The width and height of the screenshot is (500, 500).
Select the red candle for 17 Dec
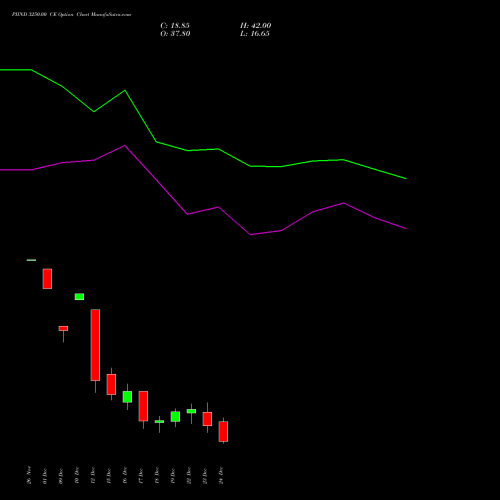coord(143,406)
